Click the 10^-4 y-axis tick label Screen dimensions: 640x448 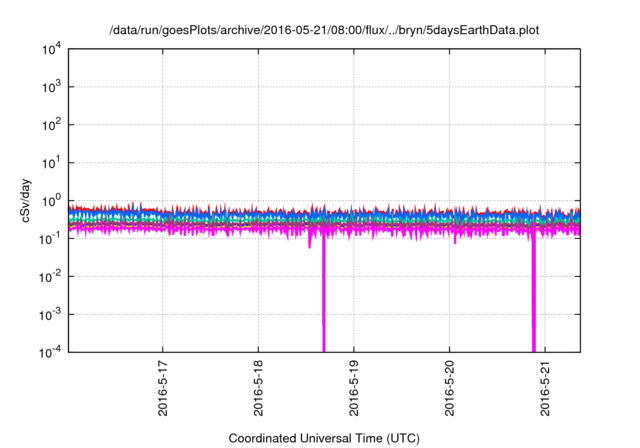[51, 352]
